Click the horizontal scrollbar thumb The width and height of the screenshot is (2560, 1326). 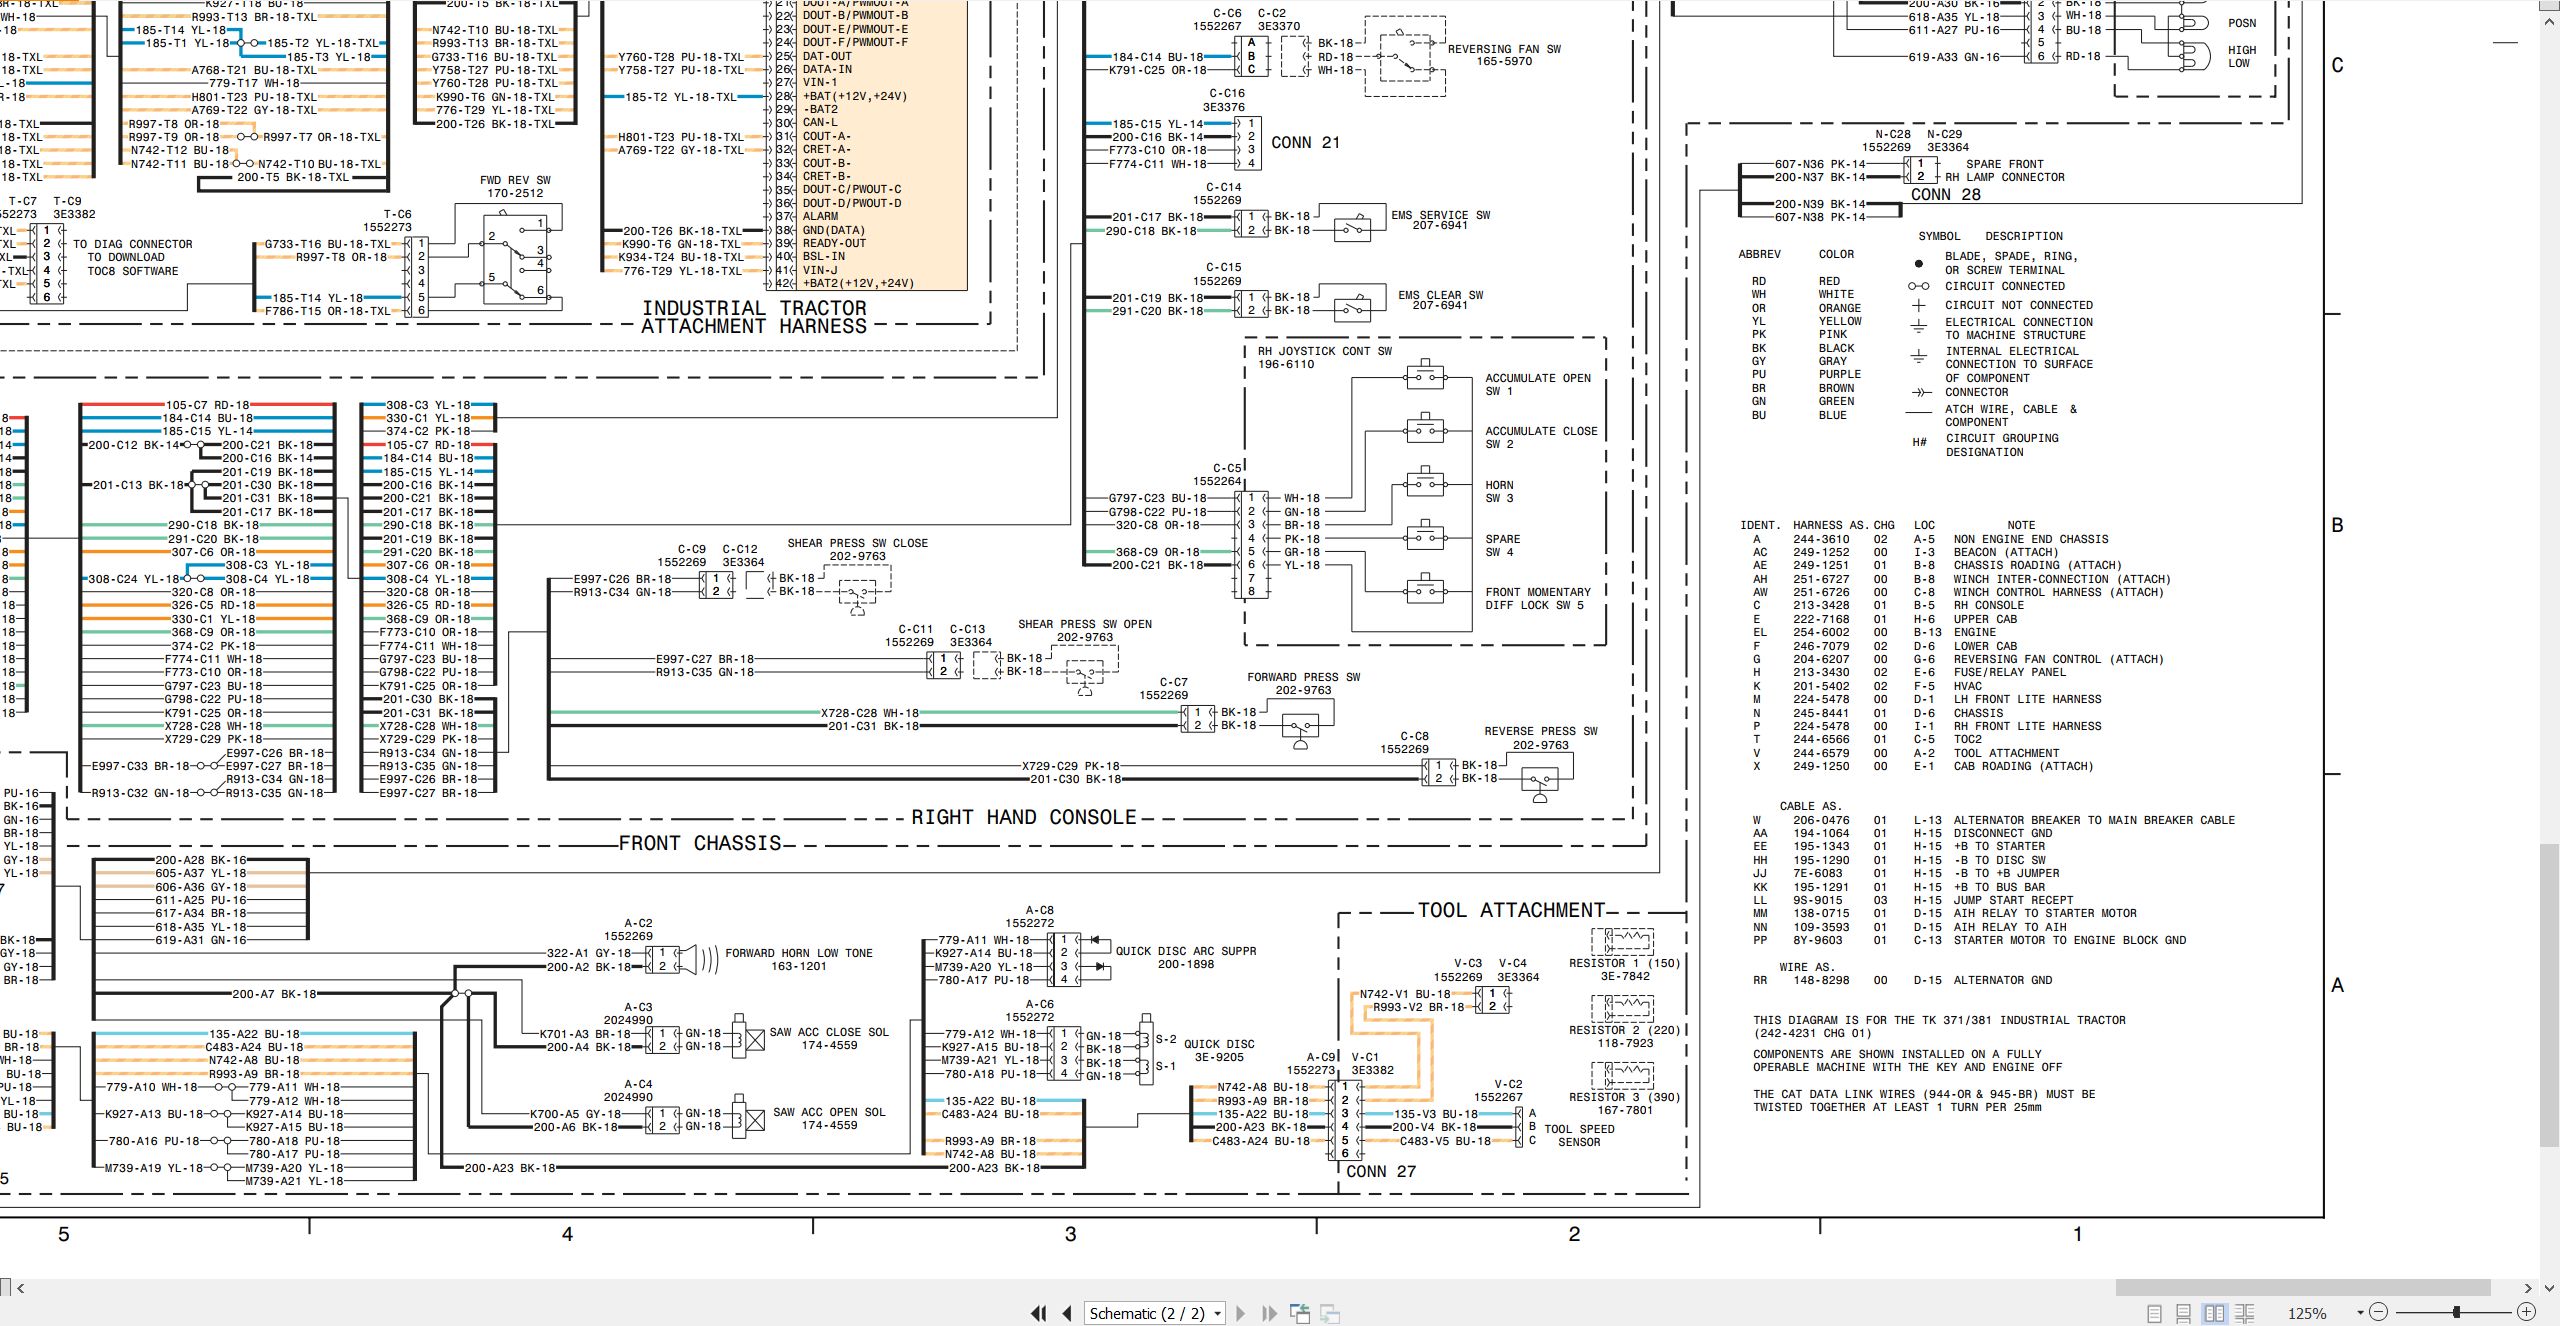click(2302, 1287)
